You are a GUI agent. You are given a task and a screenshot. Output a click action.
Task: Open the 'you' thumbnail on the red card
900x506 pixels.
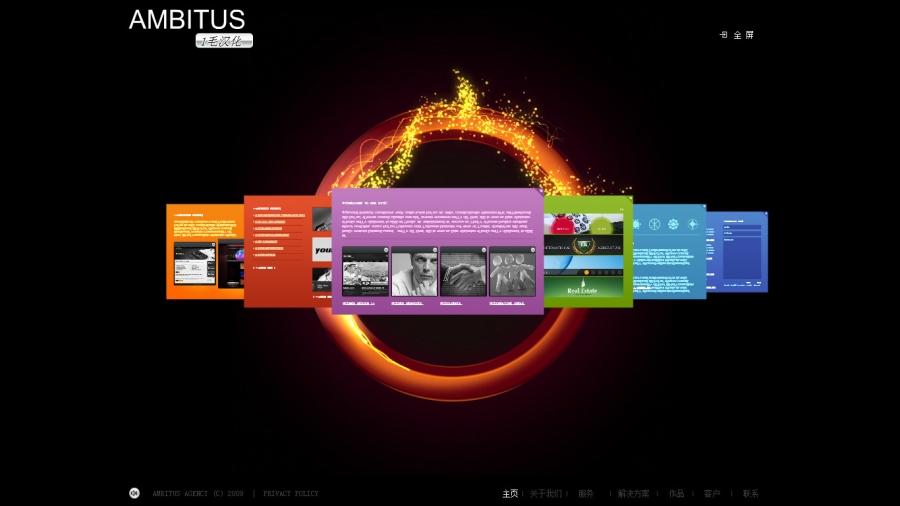tap(322, 250)
